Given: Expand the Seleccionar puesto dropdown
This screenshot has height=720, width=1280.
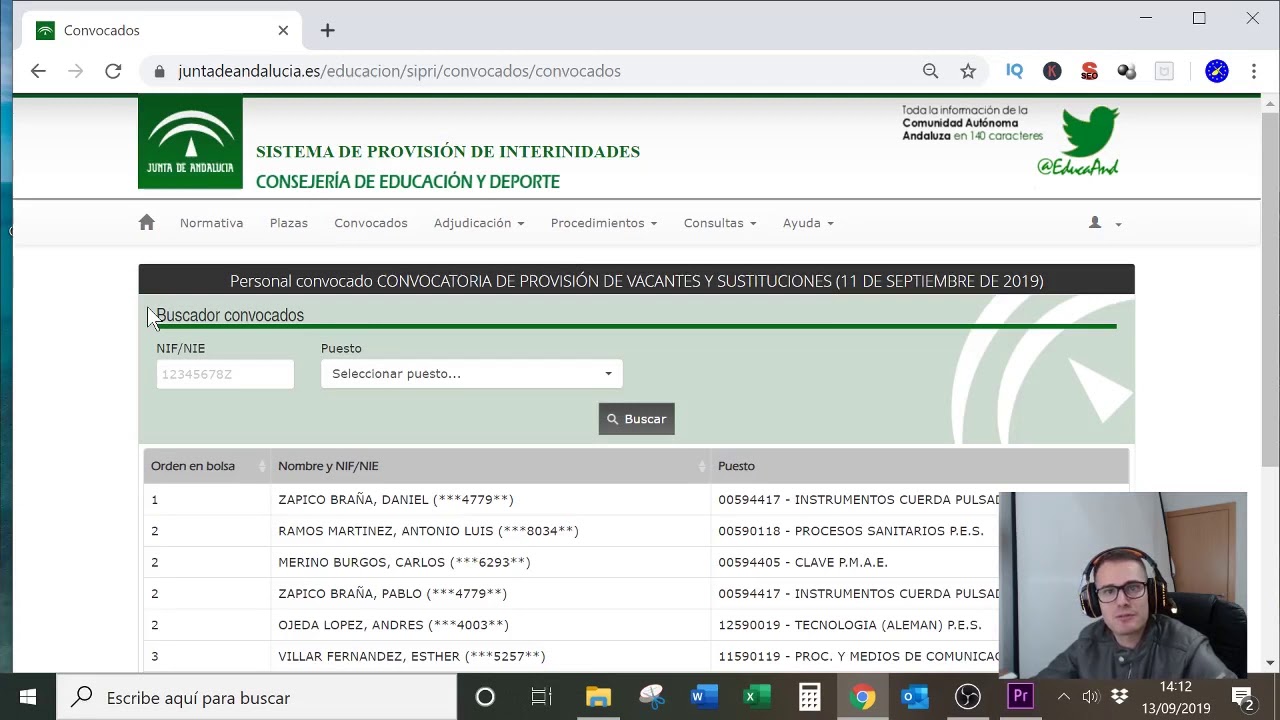Looking at the screenshot, I should [x=471, y=374].
